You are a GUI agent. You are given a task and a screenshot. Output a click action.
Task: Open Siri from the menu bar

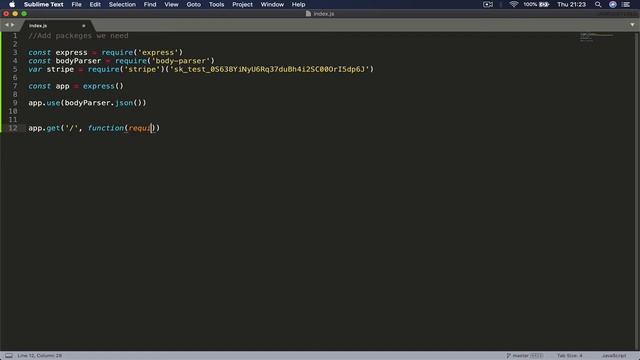pos(613,4)
